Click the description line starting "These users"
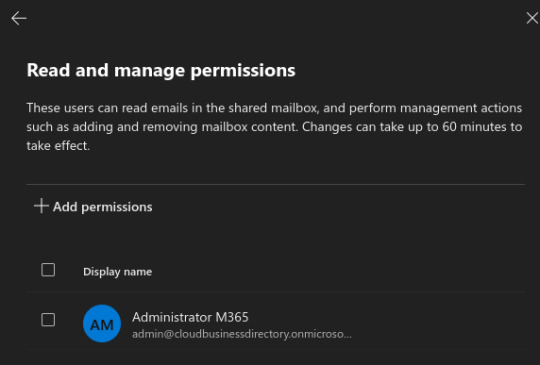Screen dimensions: 540x365 pos(274,108)
